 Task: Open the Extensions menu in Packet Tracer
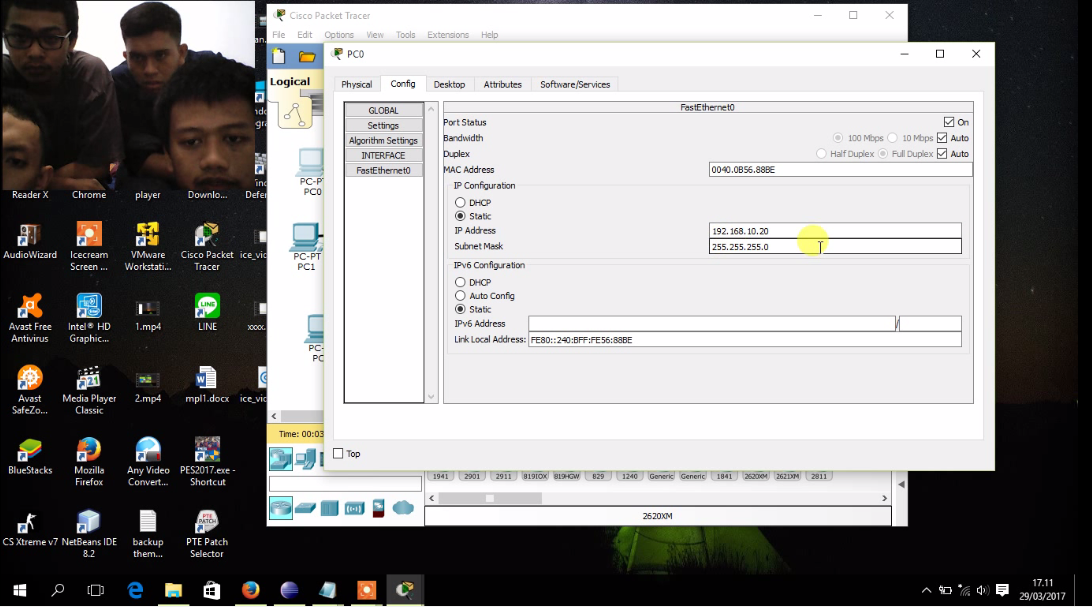click(x=448, y=35)
